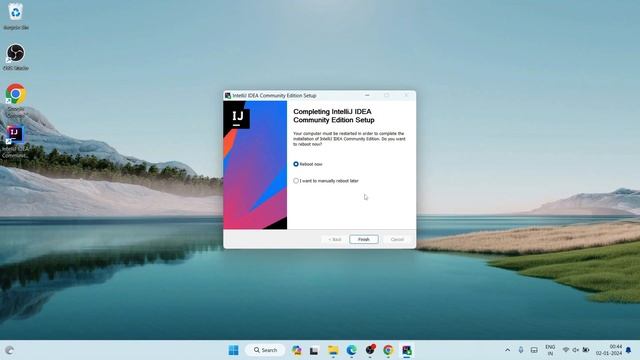
Task: Select the IntelliJ IDEA Community desktop shortcut
Action: (x=15, y=142)
